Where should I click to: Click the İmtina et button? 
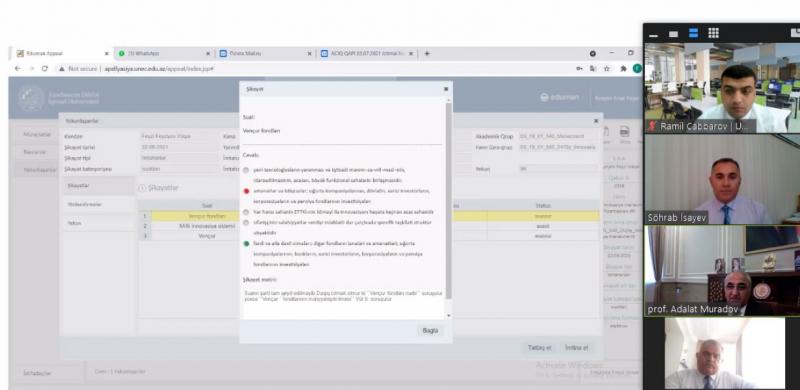[x=577, y=348]
